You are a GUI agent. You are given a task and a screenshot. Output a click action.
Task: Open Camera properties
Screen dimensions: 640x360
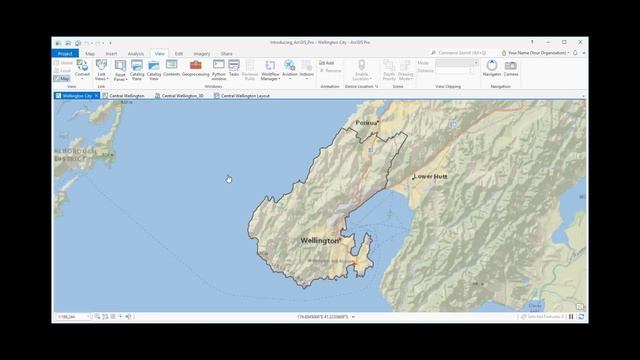511,68
